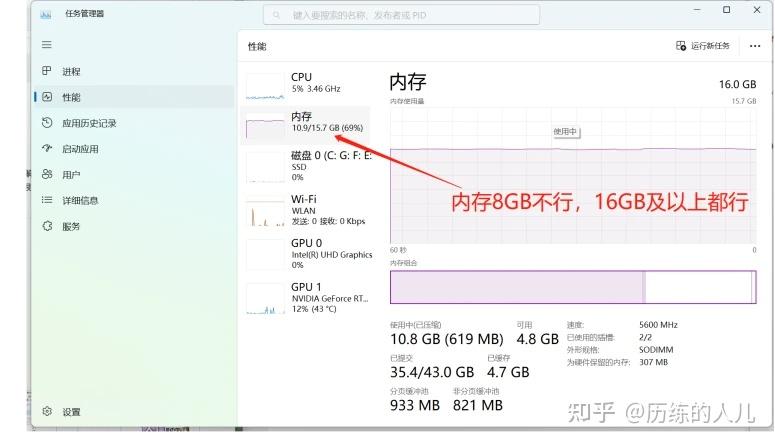Click the 4.8 GB available value

[537, 339]
